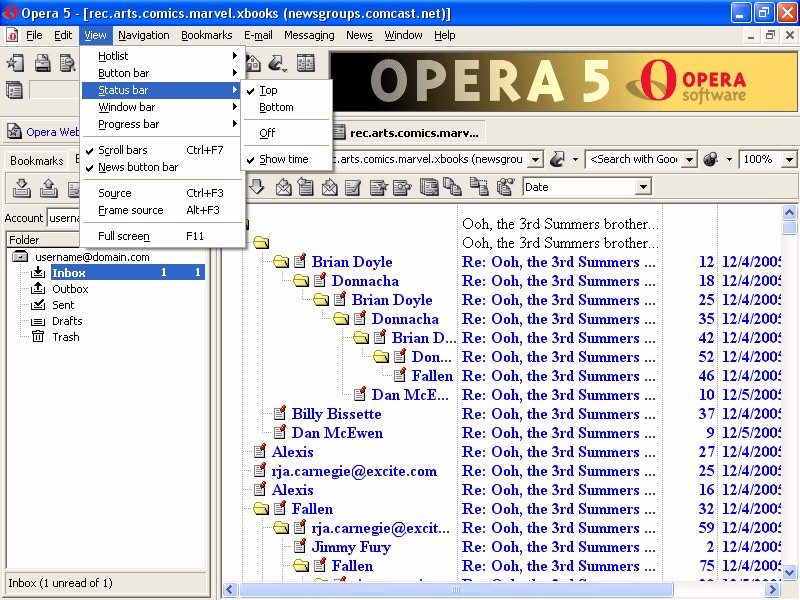Expand the Hotlist submenu
Viewport: 800px width, 600px height.
162,56
